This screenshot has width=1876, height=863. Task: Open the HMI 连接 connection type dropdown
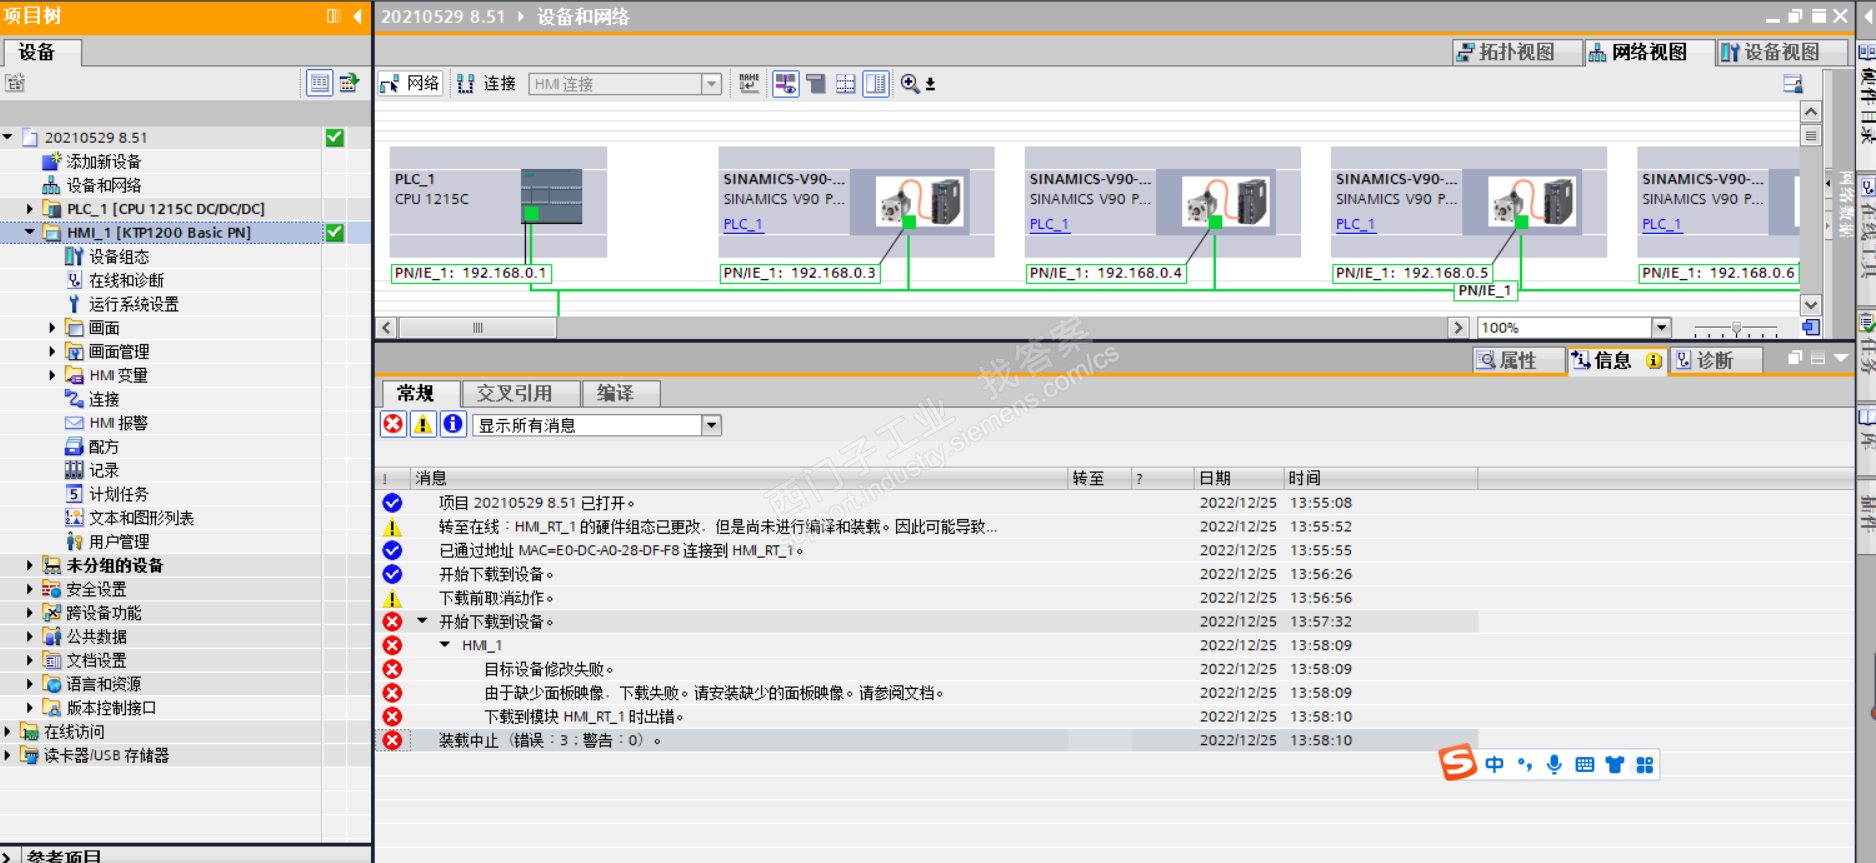pos(711,84)
